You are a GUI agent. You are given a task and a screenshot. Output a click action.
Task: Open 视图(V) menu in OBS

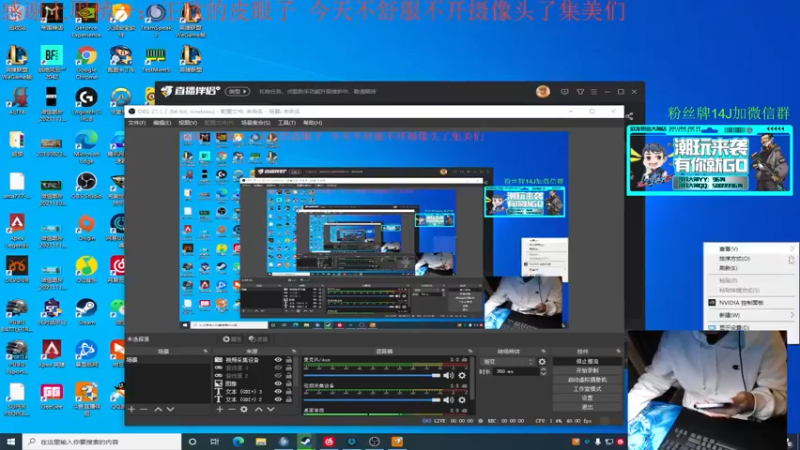click(187, 122)
